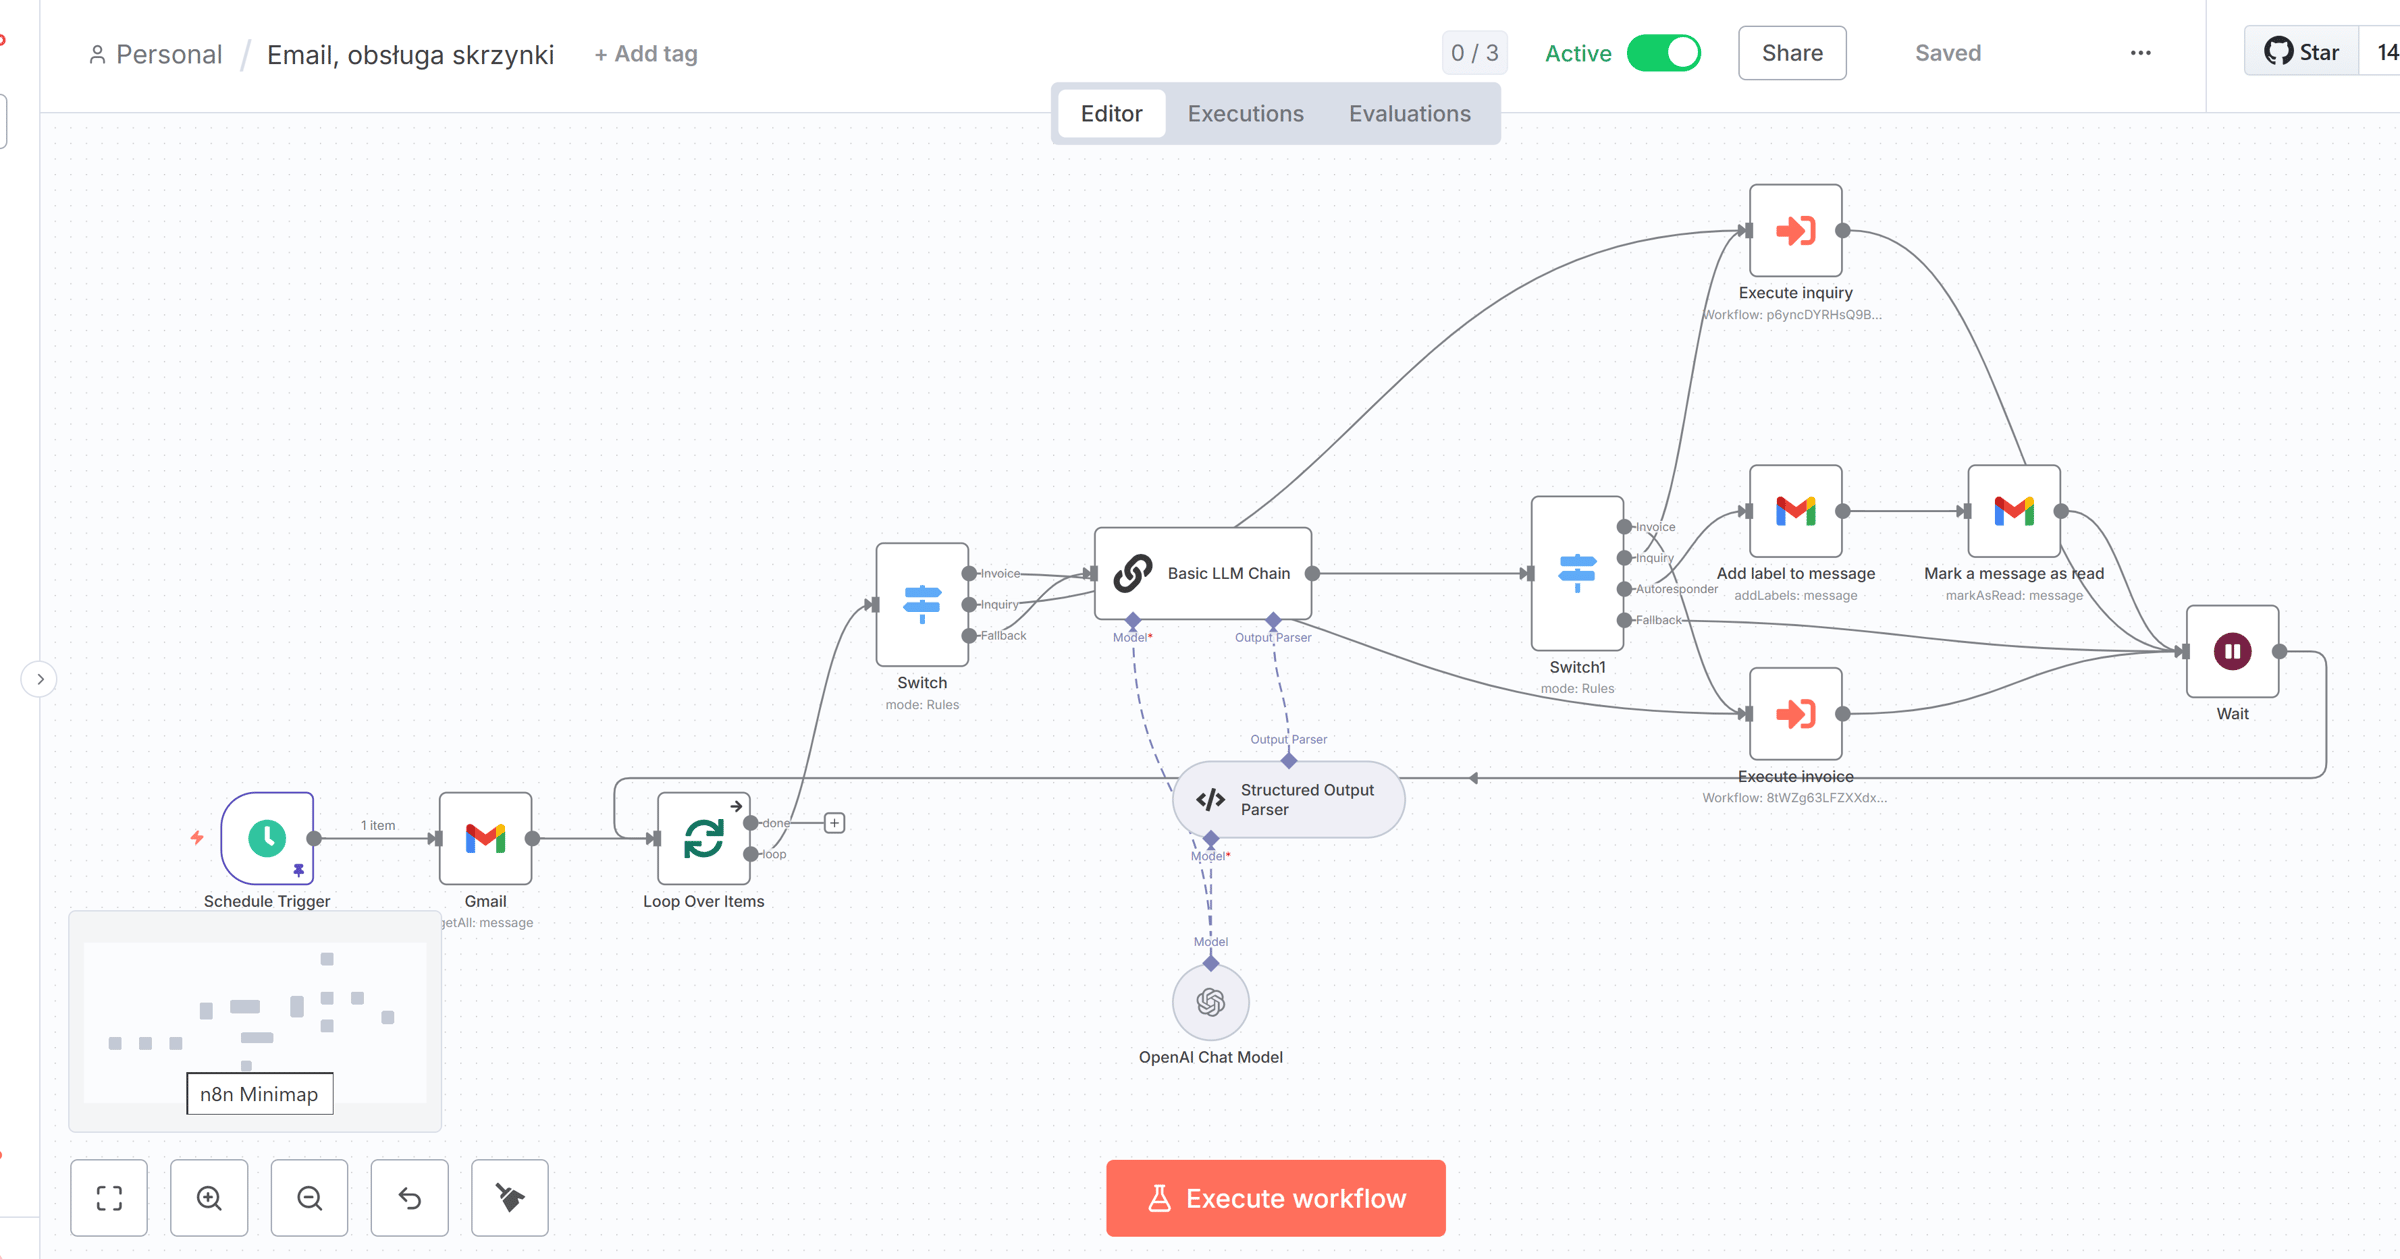Expand the collapsed left sidebar chevron
2400x1259 pixels.
coord(40,679)
